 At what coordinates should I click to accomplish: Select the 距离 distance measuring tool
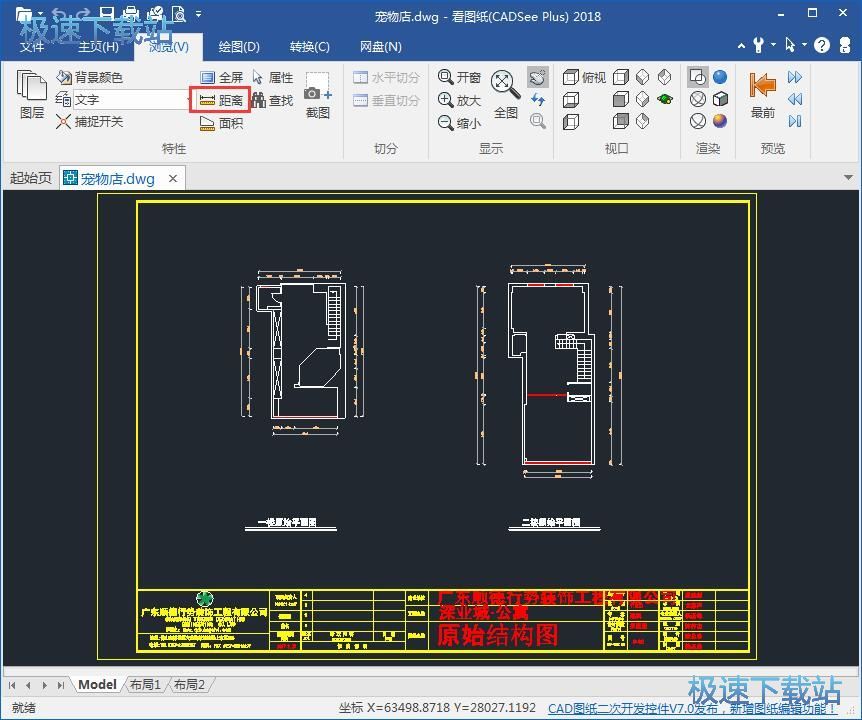220,101
